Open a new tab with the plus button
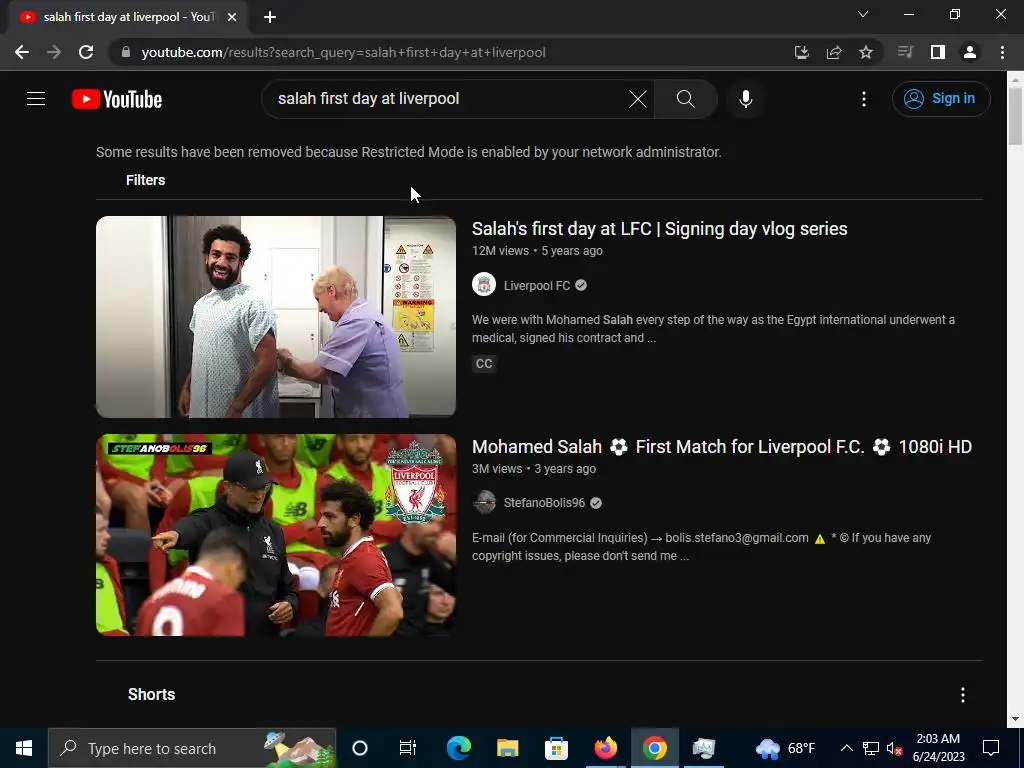 click(270, 17)
